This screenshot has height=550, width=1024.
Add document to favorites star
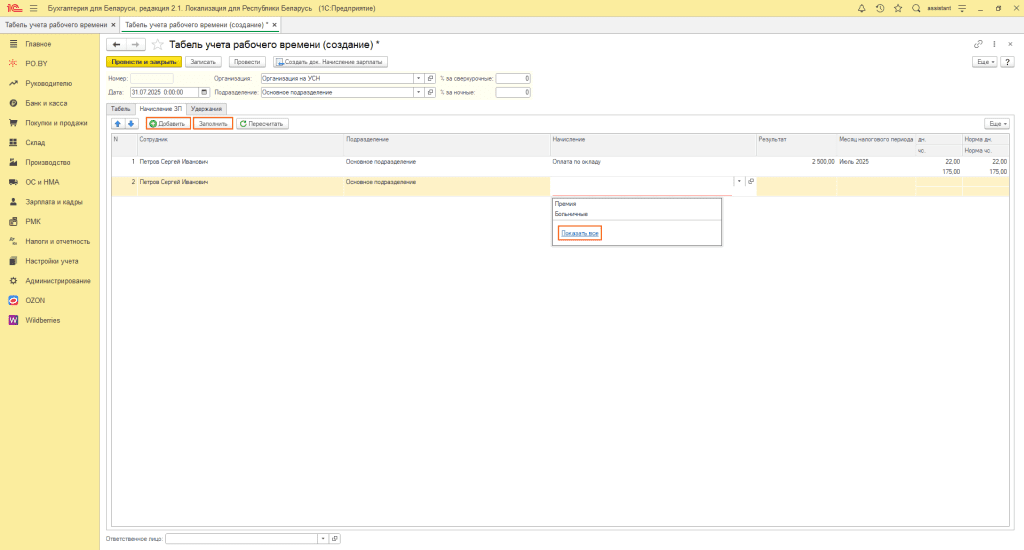[157, 44]
